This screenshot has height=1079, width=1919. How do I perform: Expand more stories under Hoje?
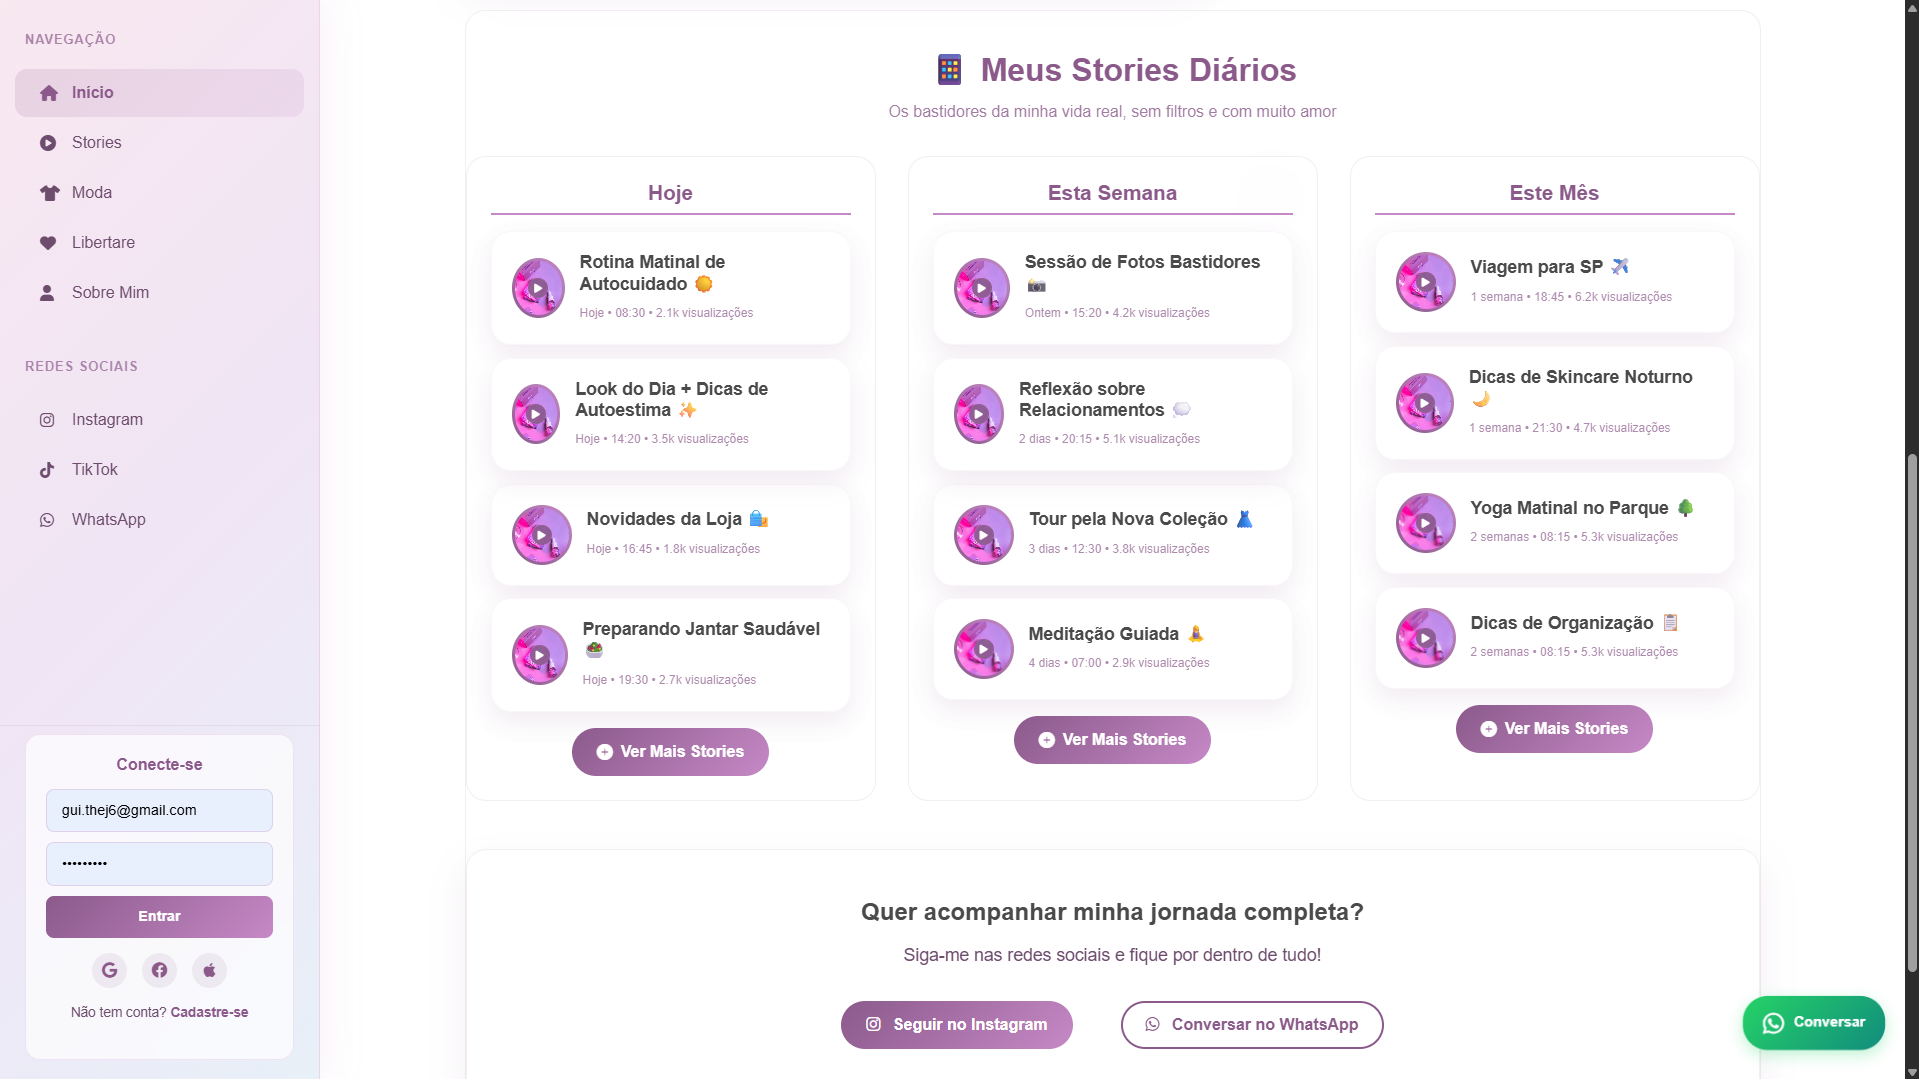coord(670,752)
